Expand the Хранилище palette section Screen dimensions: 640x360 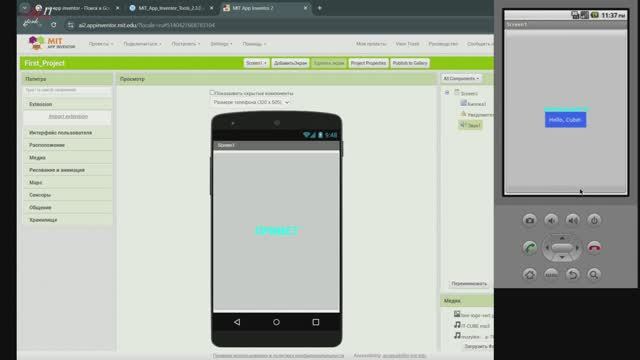click(68, 220)
